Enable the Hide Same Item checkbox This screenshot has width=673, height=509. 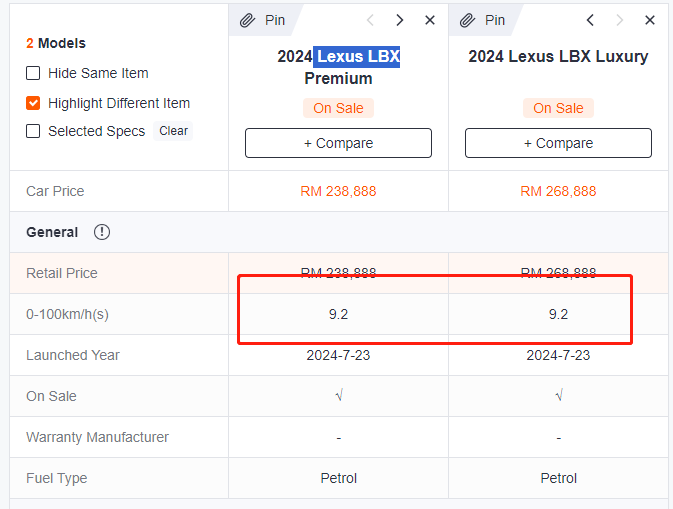[33, 73]
